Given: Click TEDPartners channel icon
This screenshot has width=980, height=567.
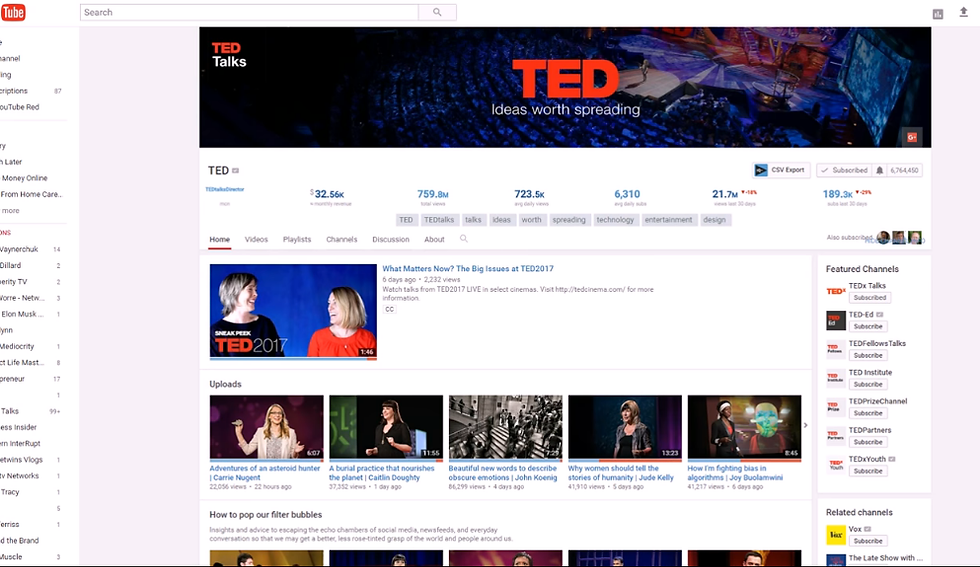Looking at the screenshot, I should point(836,436).
